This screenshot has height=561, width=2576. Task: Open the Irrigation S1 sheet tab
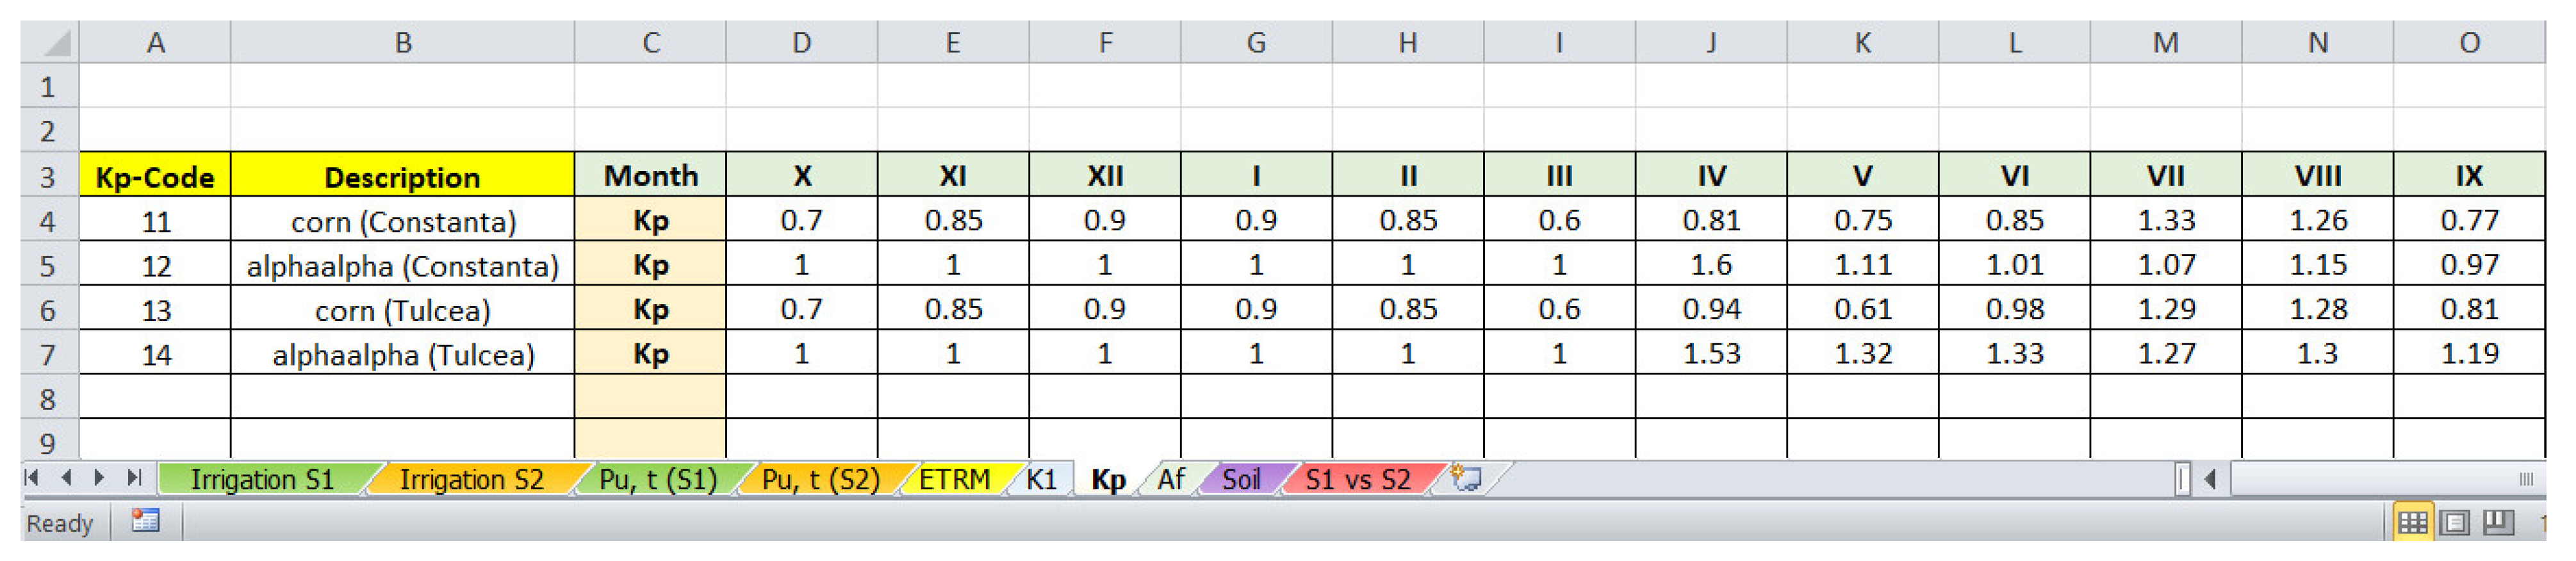pyautogui.click(x=262, y=480)
